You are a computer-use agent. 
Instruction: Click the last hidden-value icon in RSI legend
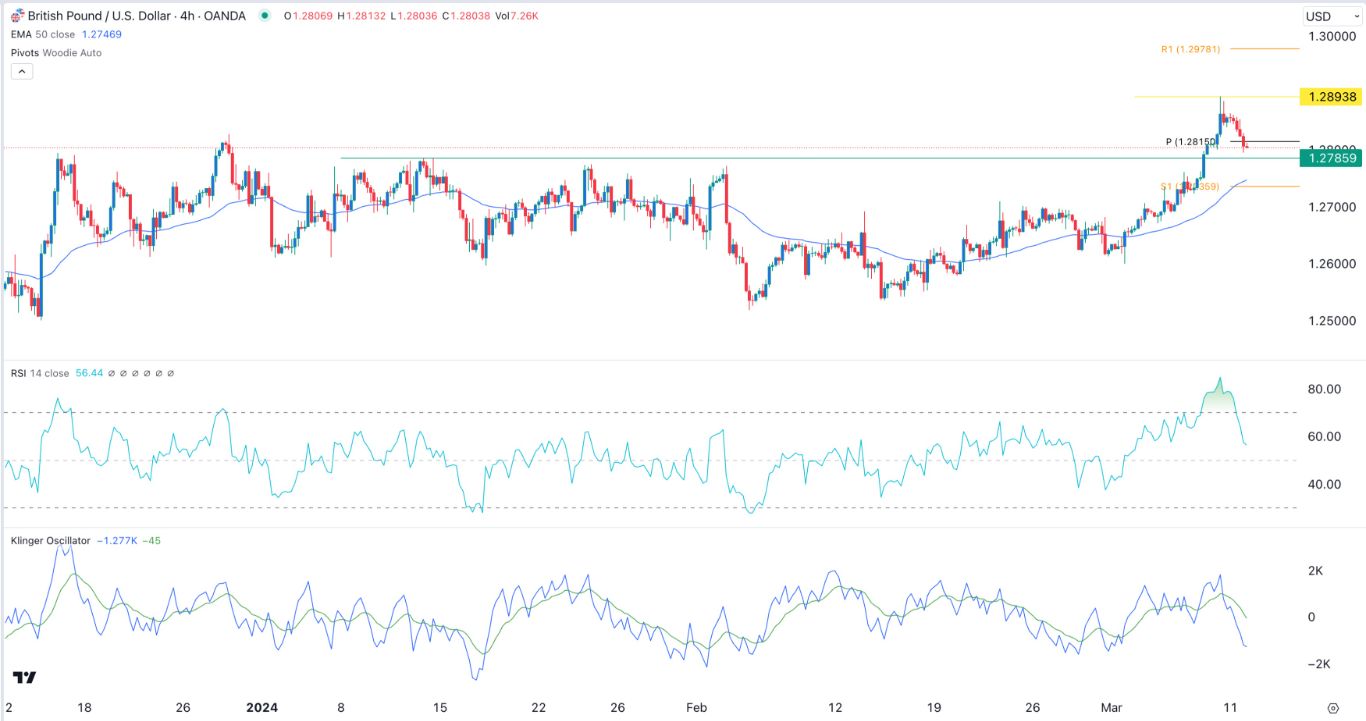[170, 372]
